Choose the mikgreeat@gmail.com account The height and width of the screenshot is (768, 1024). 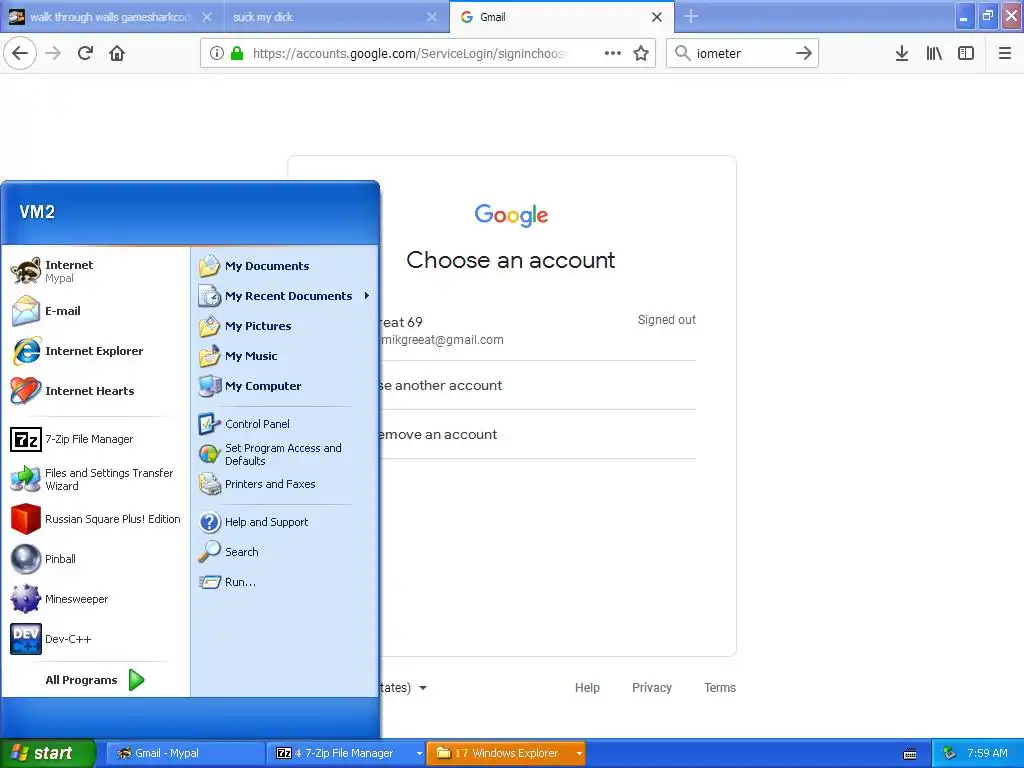click(x=538, y=330)
